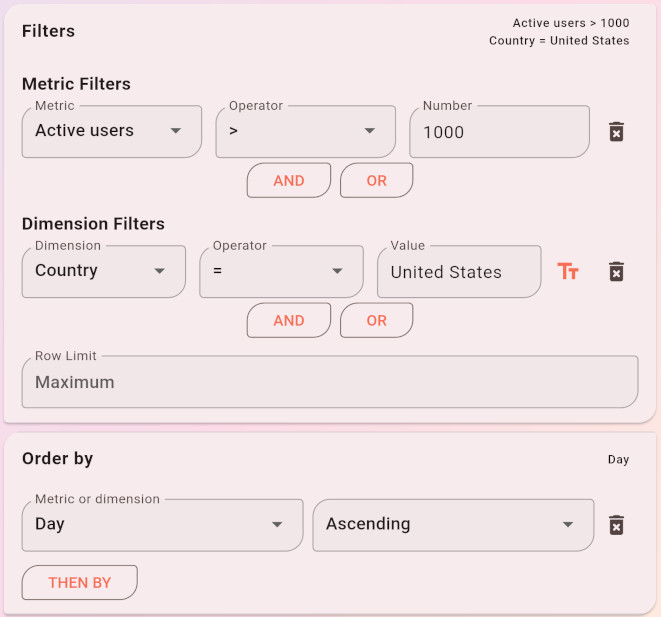Open the Metric or dimension dropdown showing Day
This screenshot has height=617, width=661.
point(162,525)
